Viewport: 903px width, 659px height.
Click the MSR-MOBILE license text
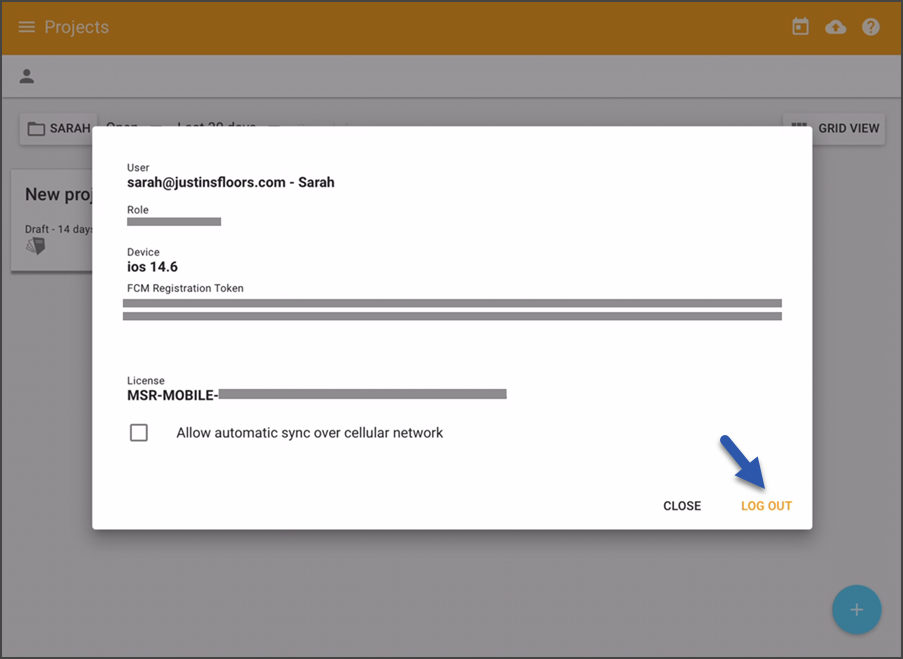click(172, 395)
